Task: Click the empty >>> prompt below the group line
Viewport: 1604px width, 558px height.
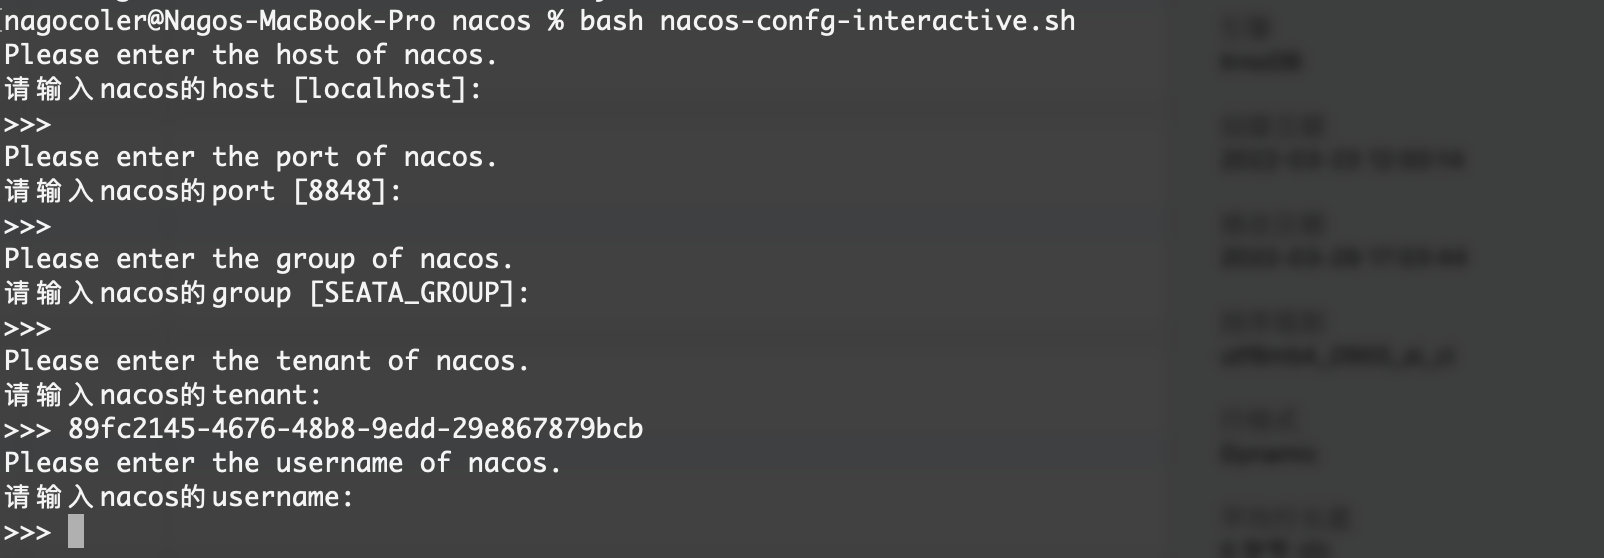Action: click(x=27, y=328)
